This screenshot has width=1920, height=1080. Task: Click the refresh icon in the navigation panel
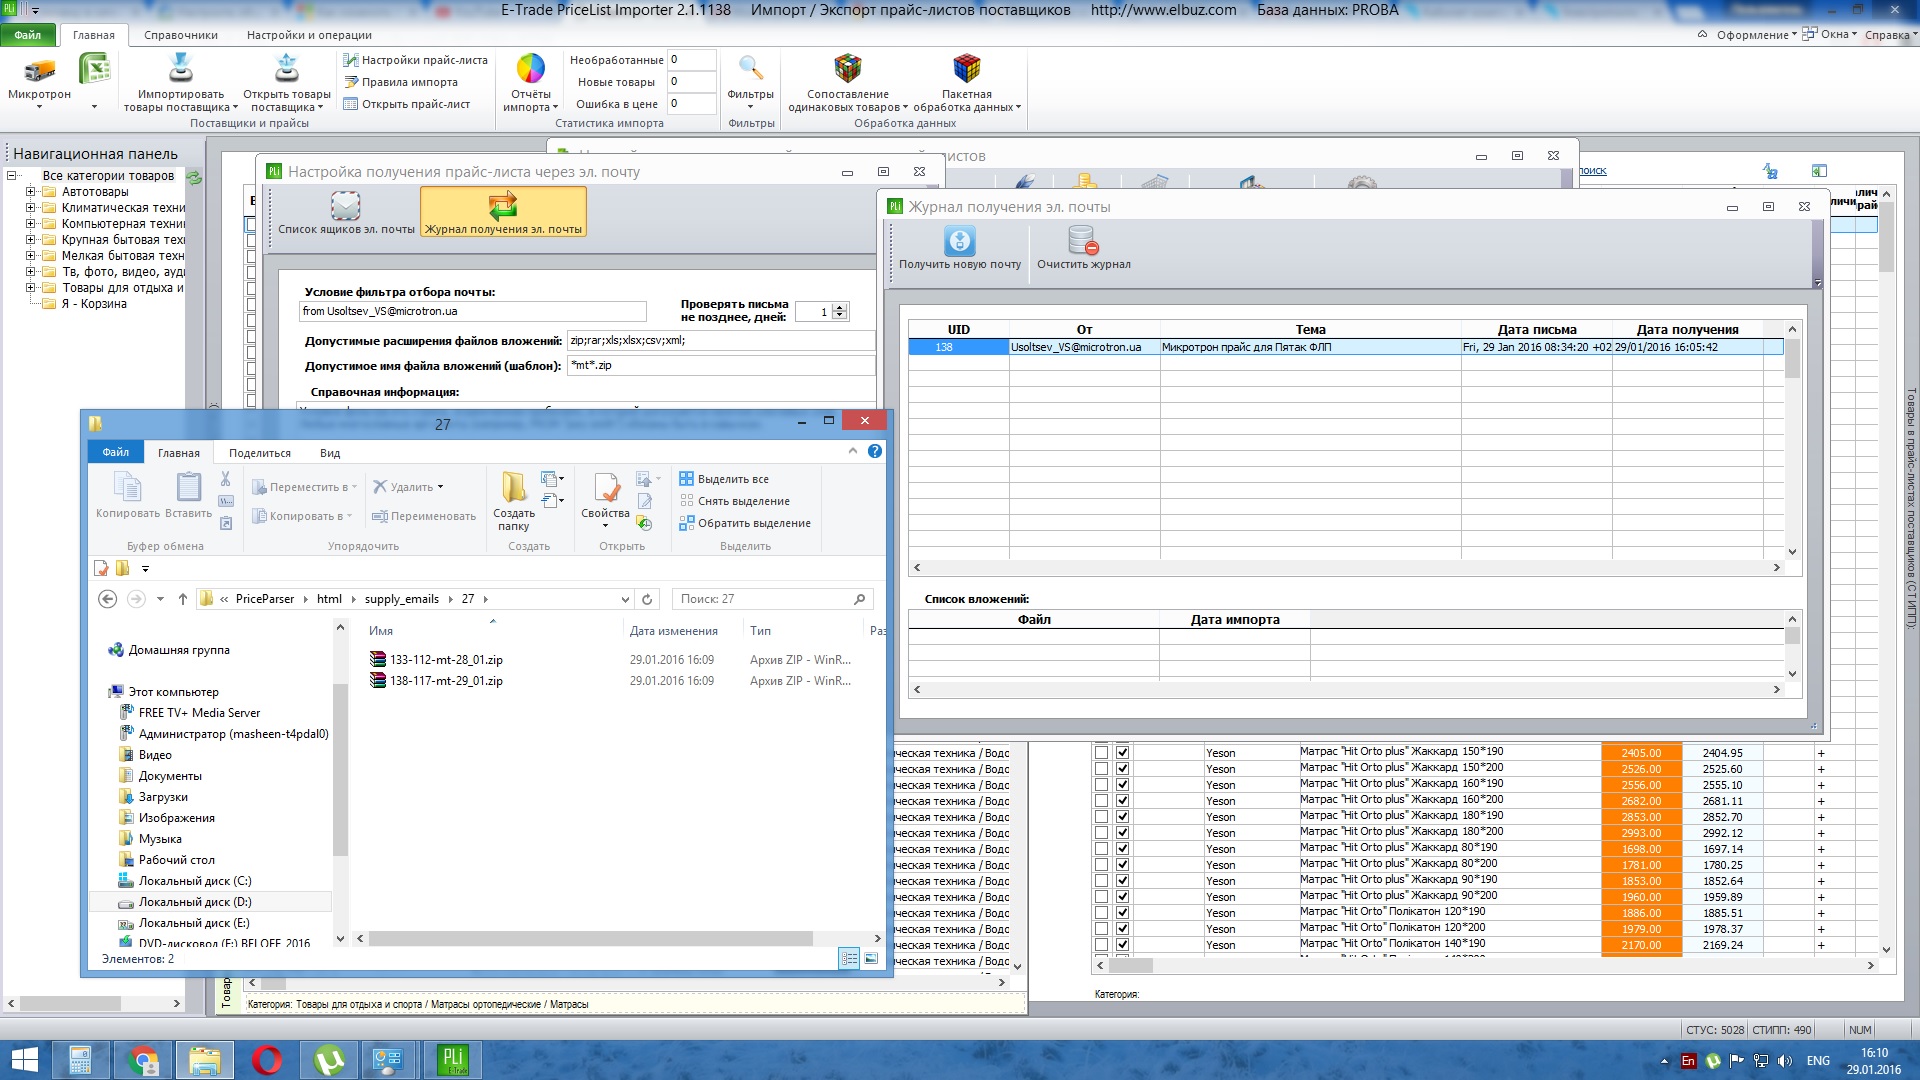[x=195, y=177]
